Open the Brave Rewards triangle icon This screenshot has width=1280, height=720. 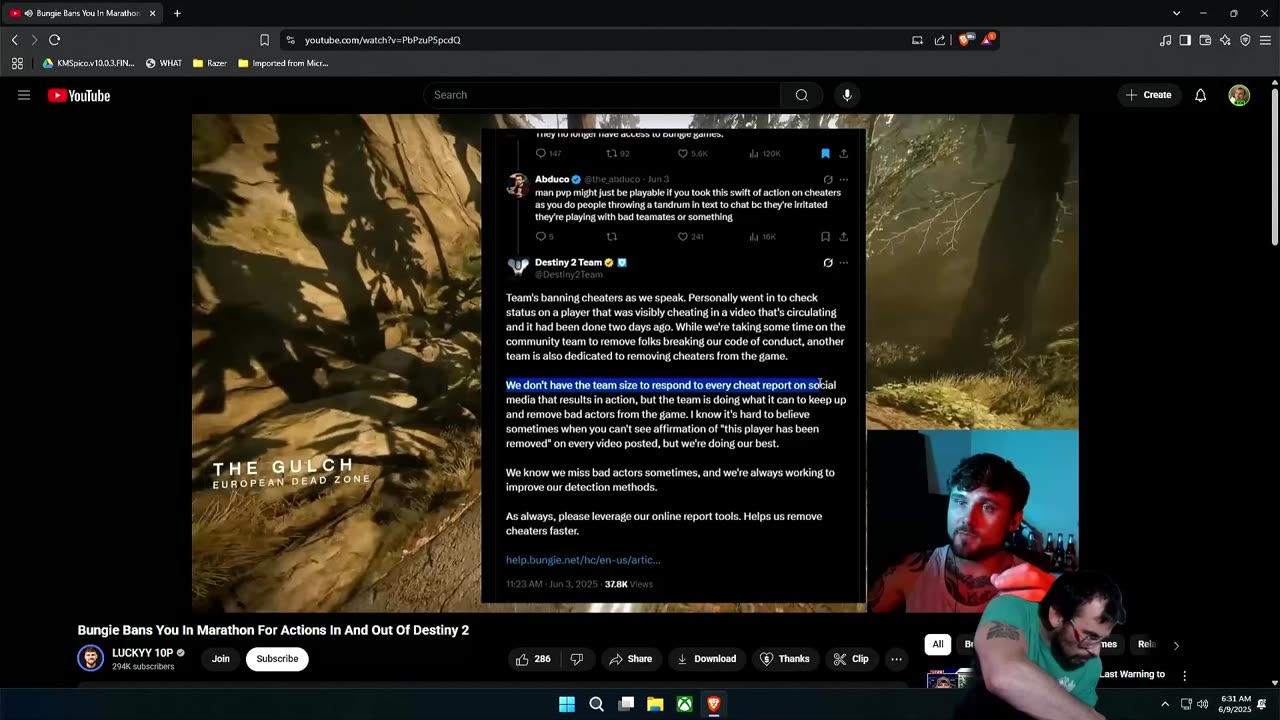click(988, 40)
